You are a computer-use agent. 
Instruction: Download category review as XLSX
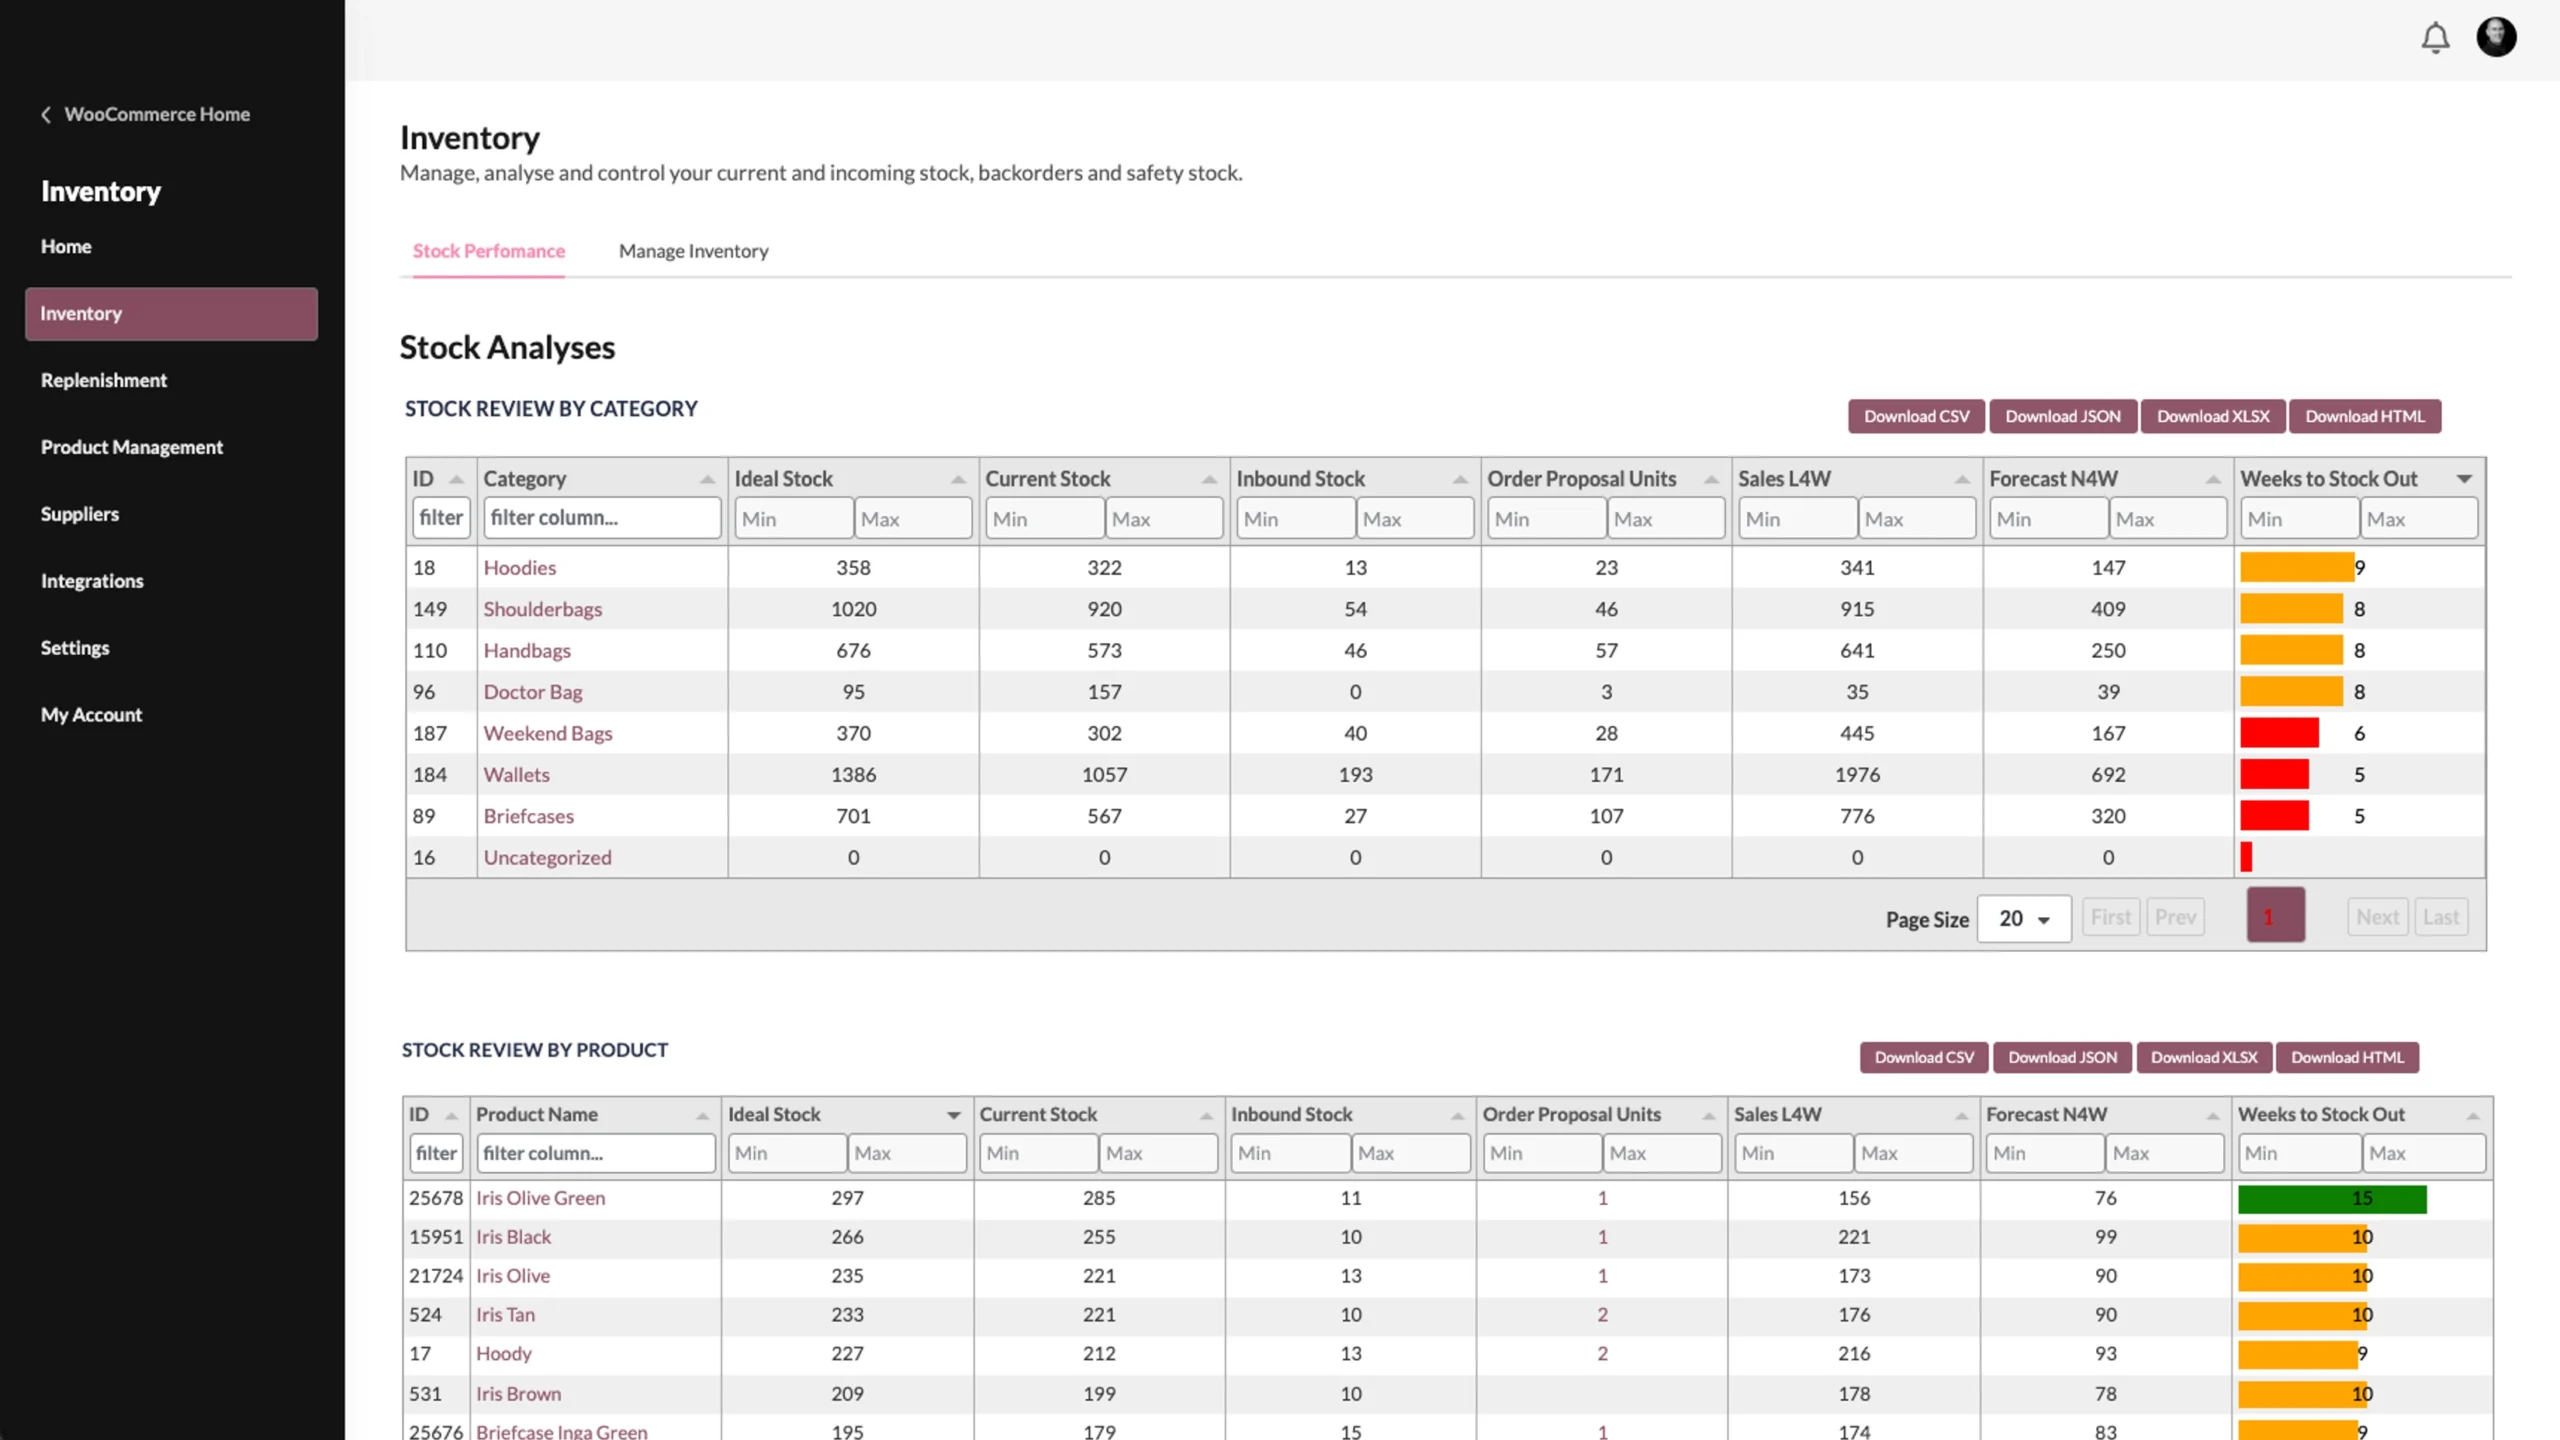pos(2213,416)
